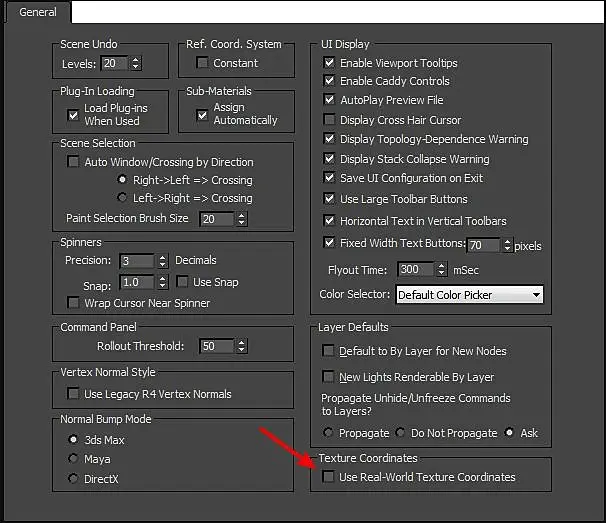Increase Scene Undo Levels spinner
This screenshot has height=523, width=606.
tap(136, 60)
